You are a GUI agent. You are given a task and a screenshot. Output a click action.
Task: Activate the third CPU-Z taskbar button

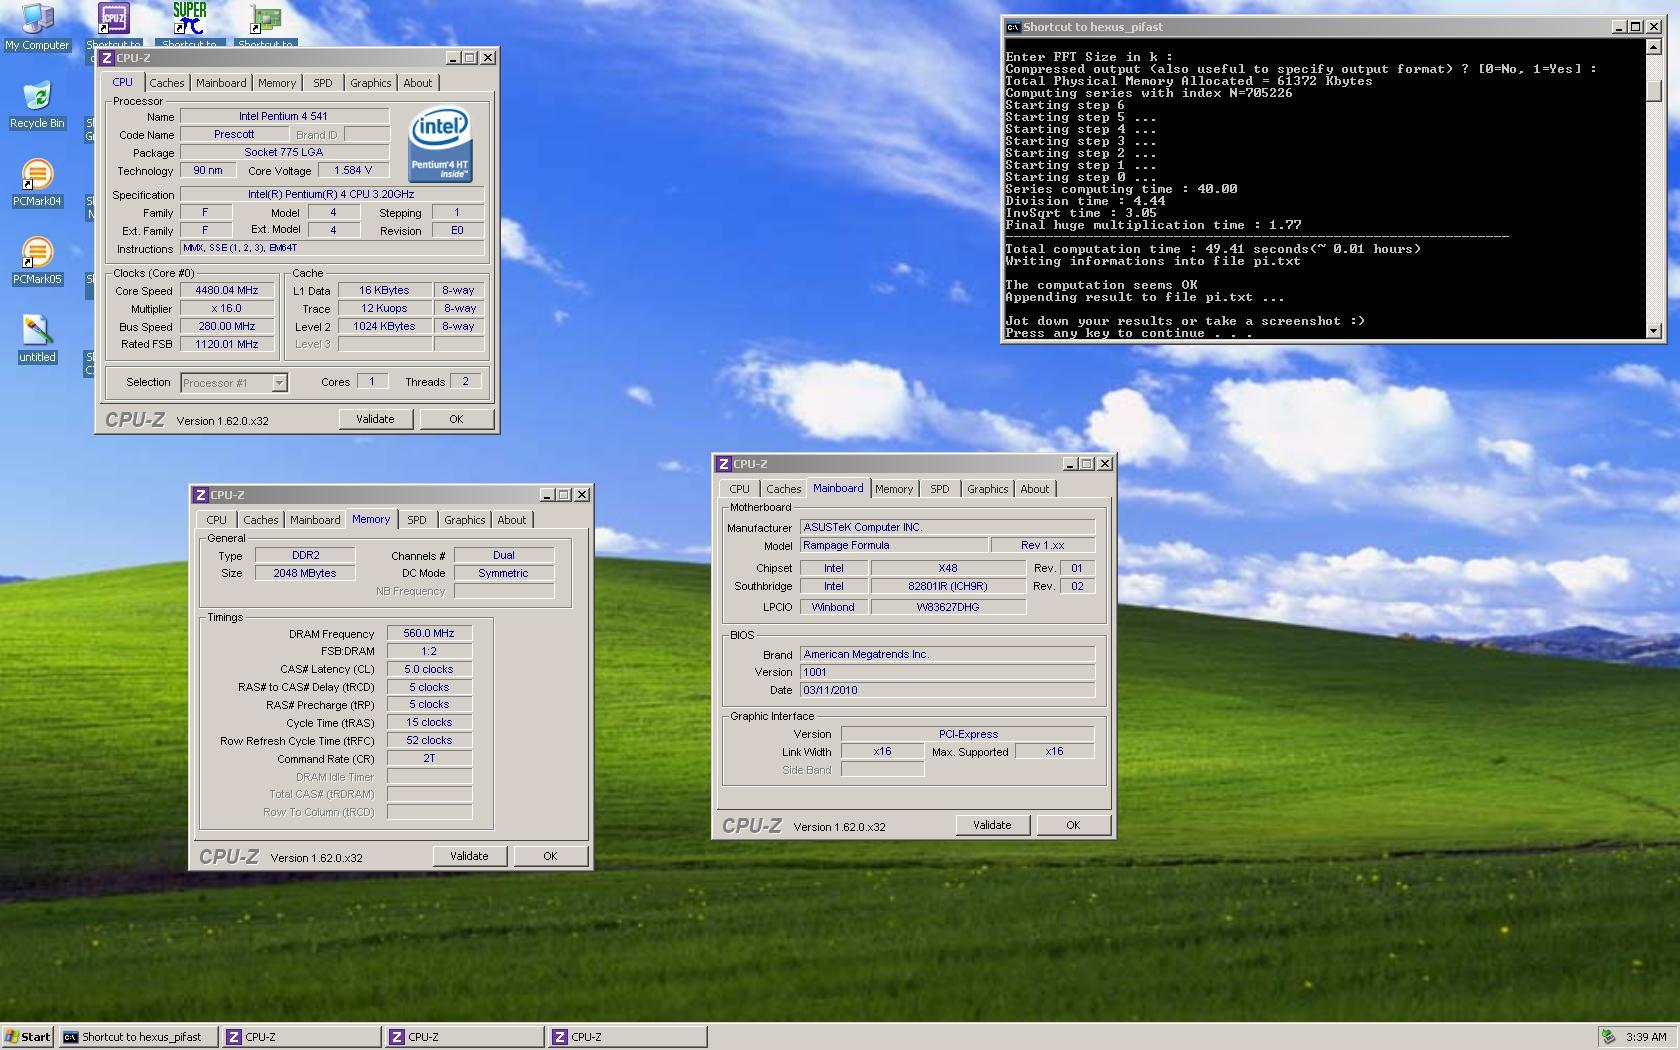point(627,1037)
